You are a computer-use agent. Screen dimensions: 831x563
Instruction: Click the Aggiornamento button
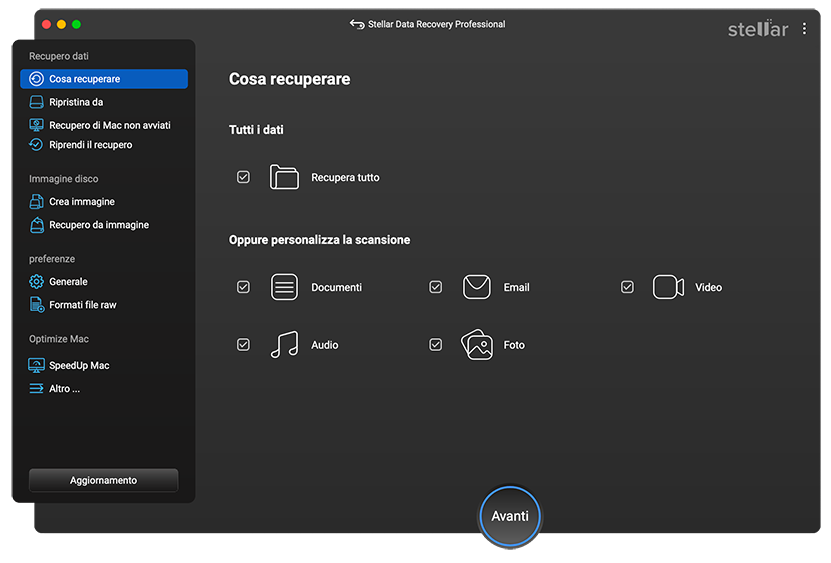(x=103, y=480)
